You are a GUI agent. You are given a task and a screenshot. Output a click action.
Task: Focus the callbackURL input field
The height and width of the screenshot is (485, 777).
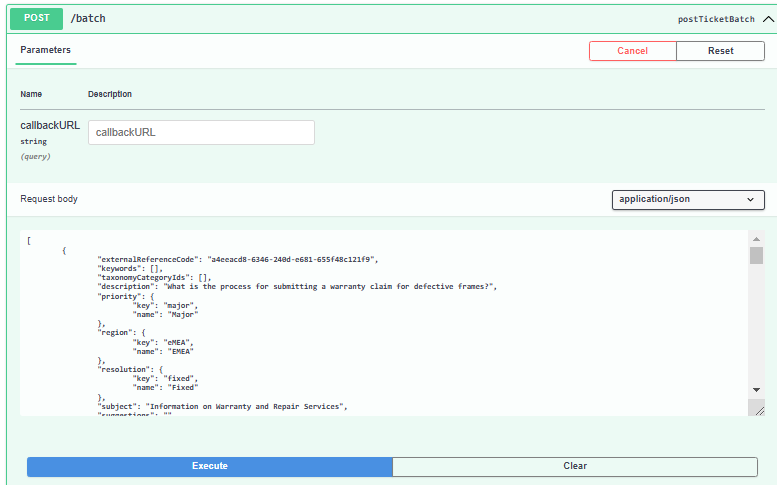click(201, 132)
